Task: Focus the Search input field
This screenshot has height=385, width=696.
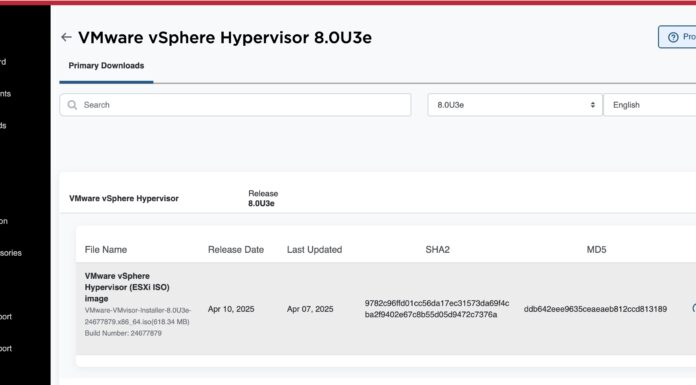Action: 235,105
